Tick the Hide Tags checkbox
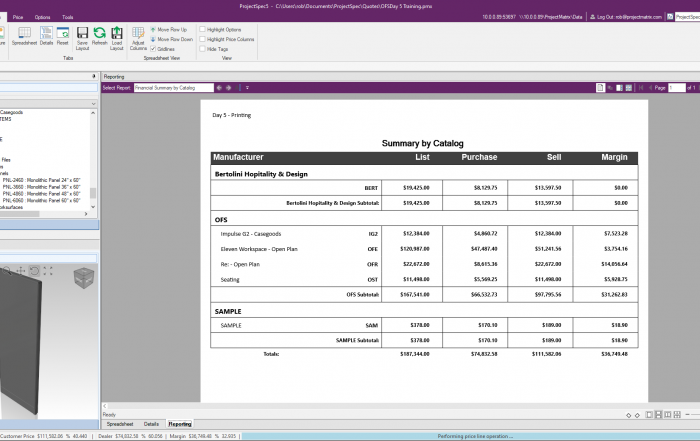 point(203,48)
